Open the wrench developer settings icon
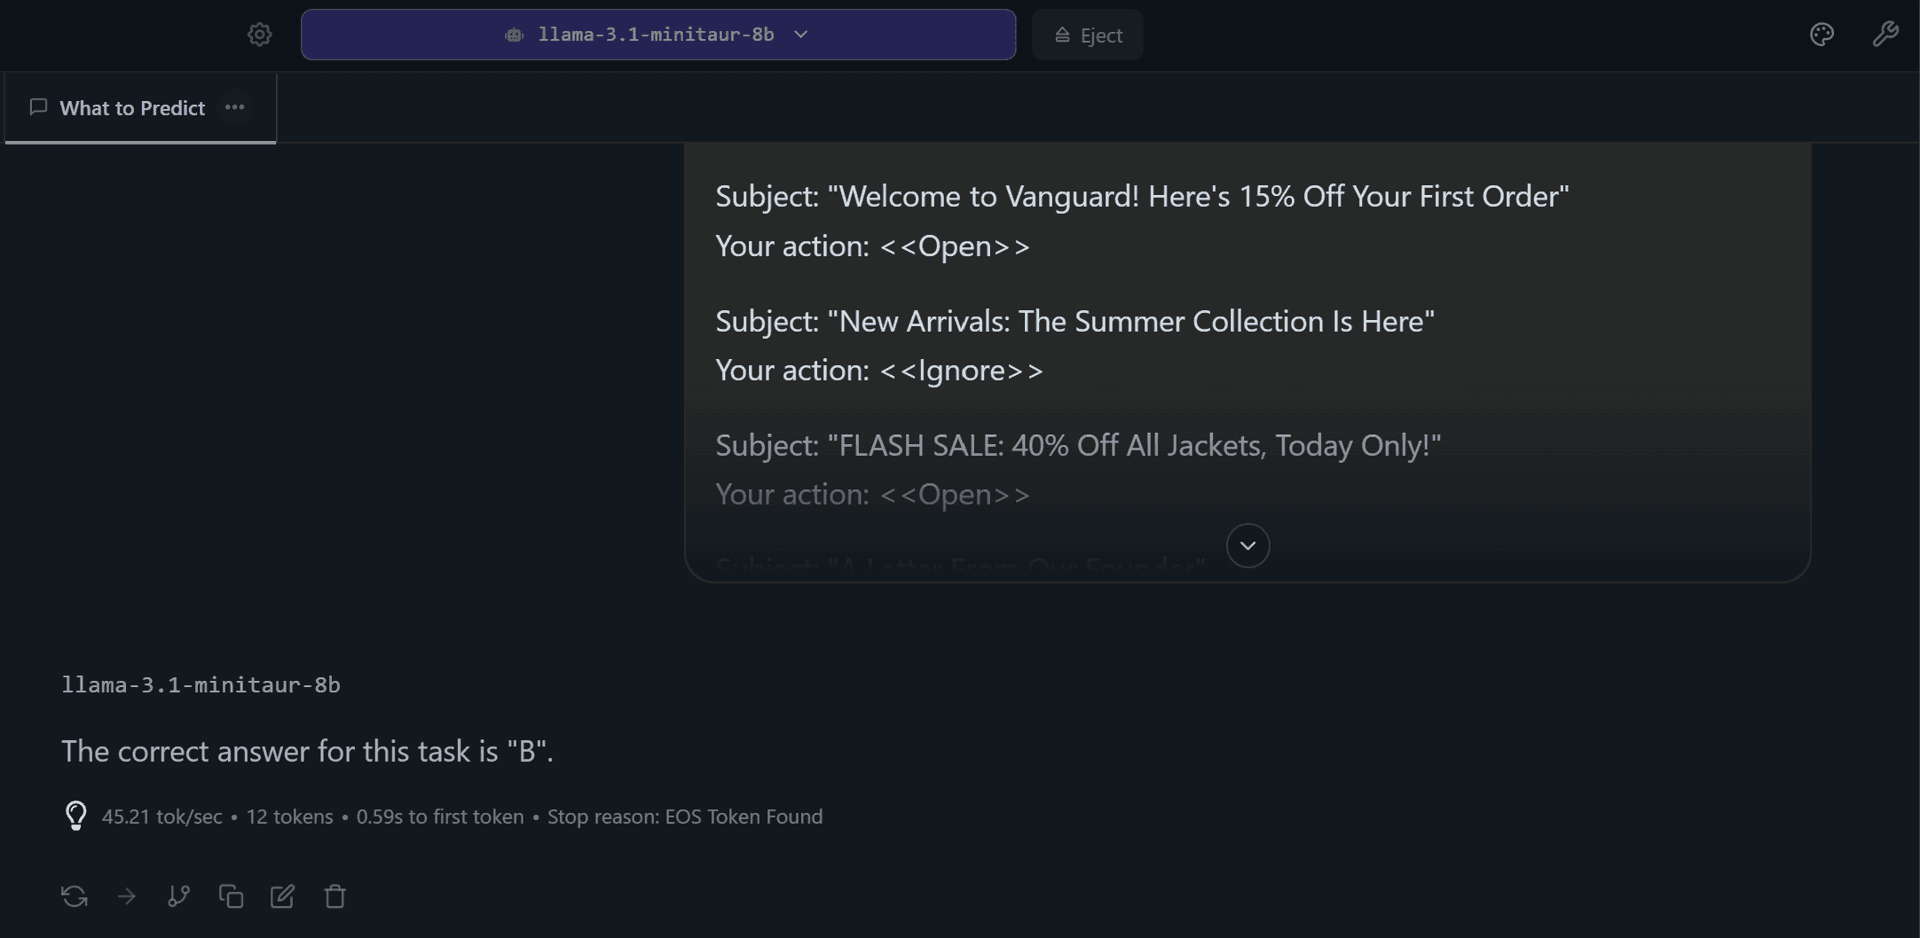Viewport: 1920px width, 938px height. (x=1885, y=35)
